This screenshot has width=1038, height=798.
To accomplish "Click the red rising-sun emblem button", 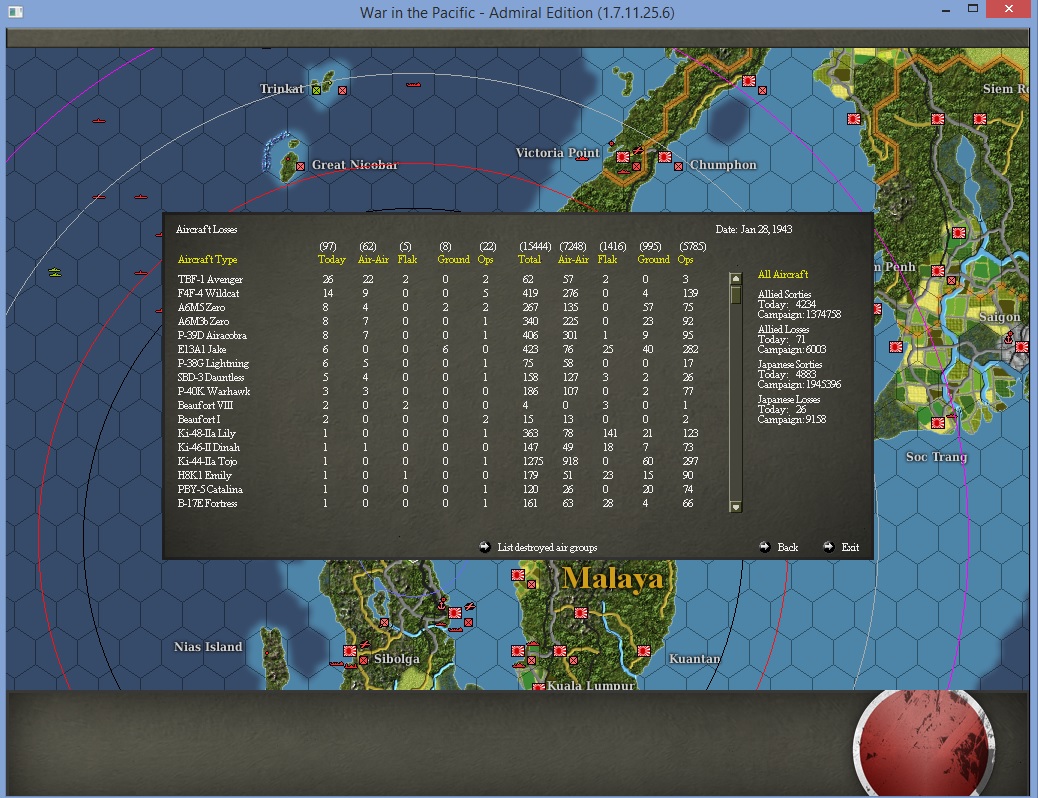I will coord(923,743).
